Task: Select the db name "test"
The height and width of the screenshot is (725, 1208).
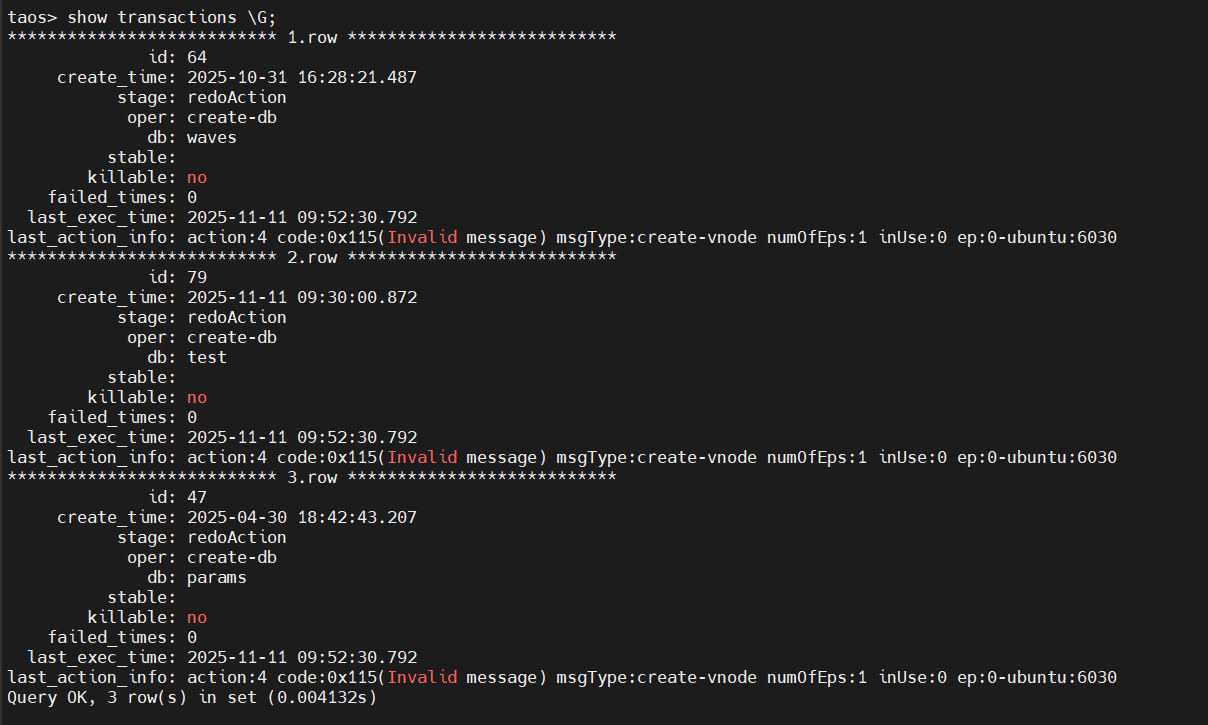Action: click(x=207, y=357)
